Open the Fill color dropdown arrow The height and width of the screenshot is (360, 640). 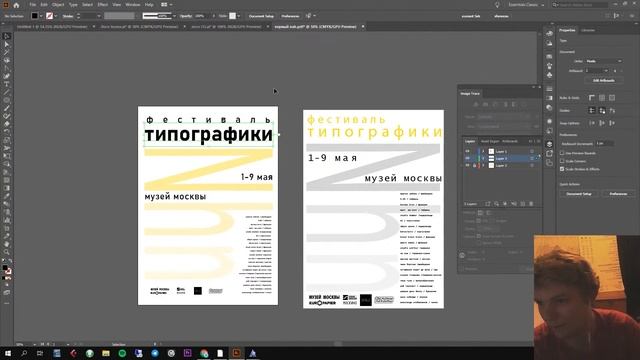tap(41, 16)
